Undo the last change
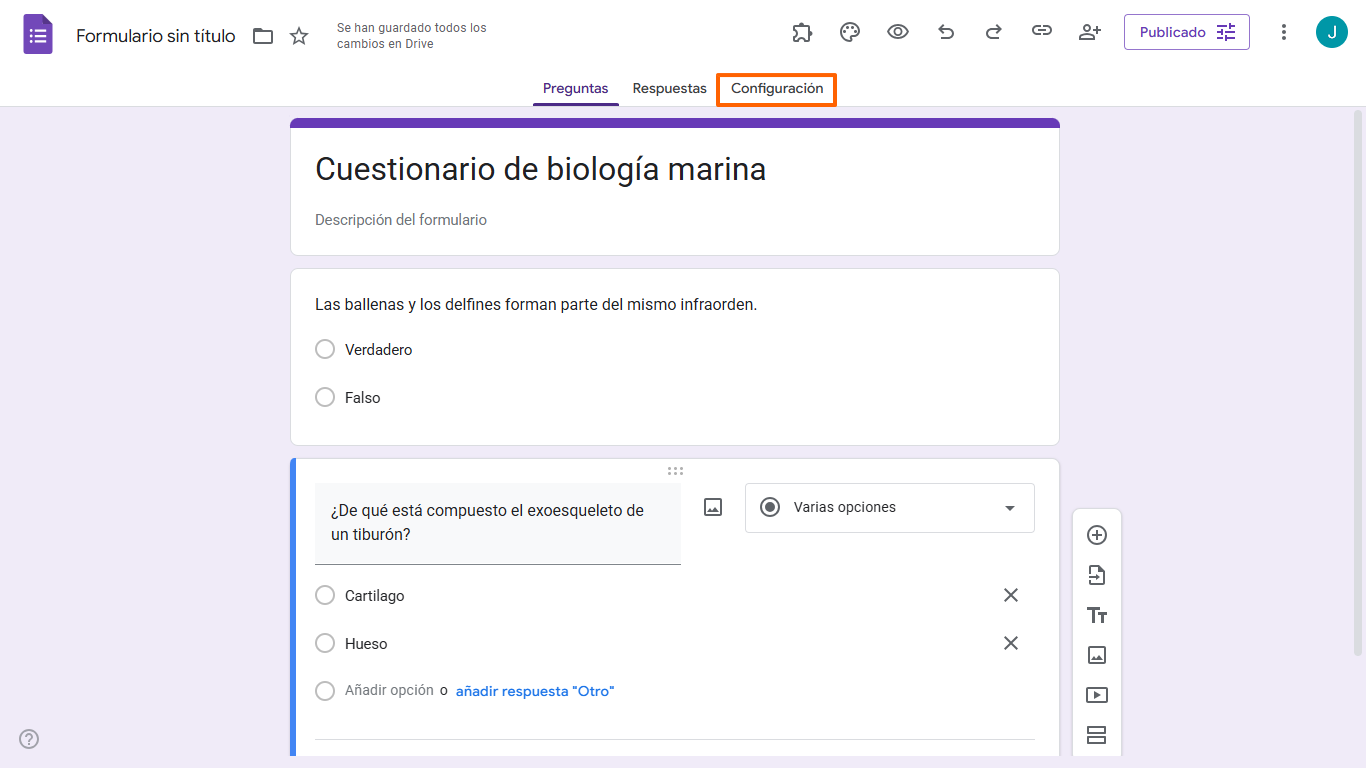The height and width of the screenshot is (768, 1366). tap(945, 32)
